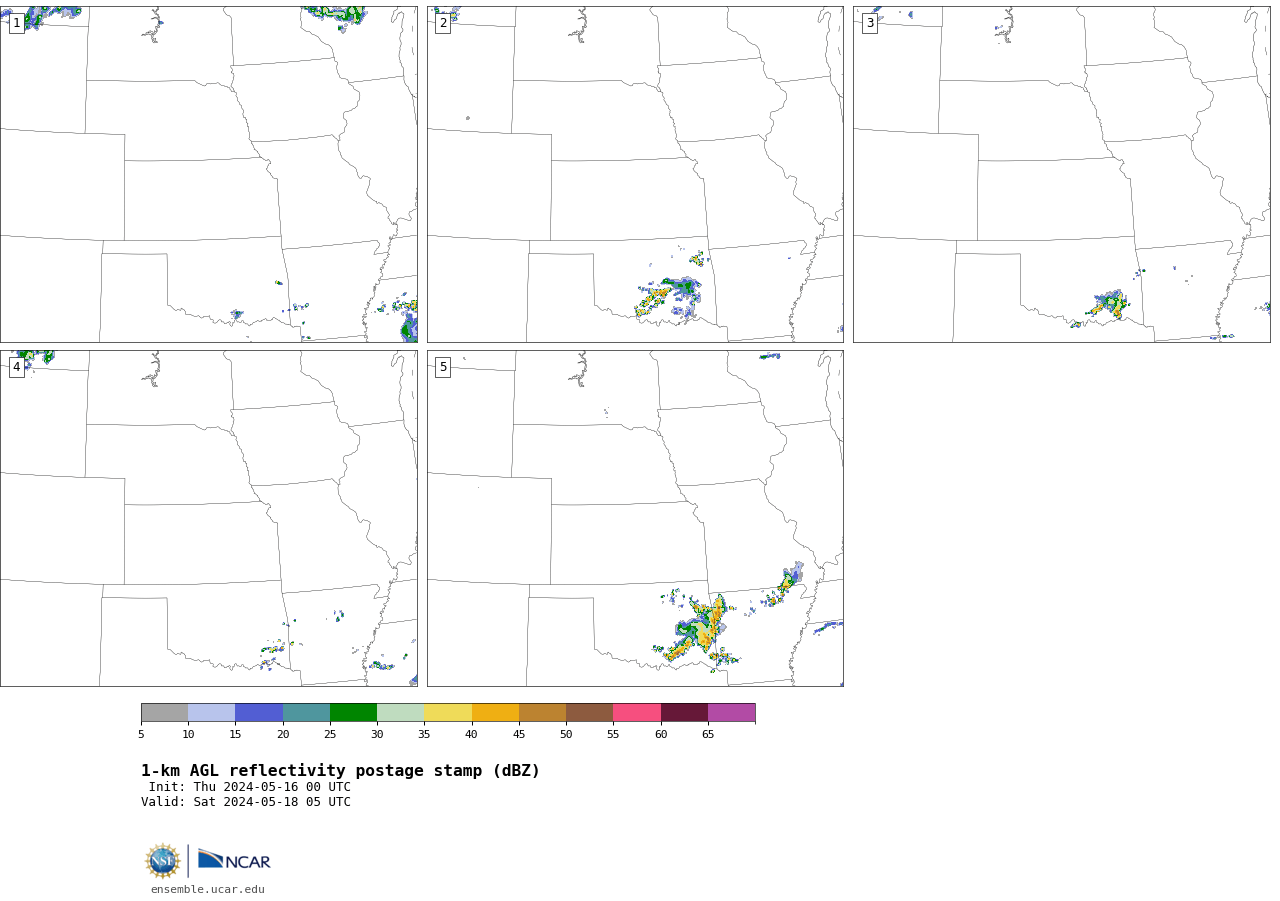This screenshot has width=1280, height=901.
Task: Click the '1-km AGL reflectivity postage stamp' title
Action: tap(340, 771)
